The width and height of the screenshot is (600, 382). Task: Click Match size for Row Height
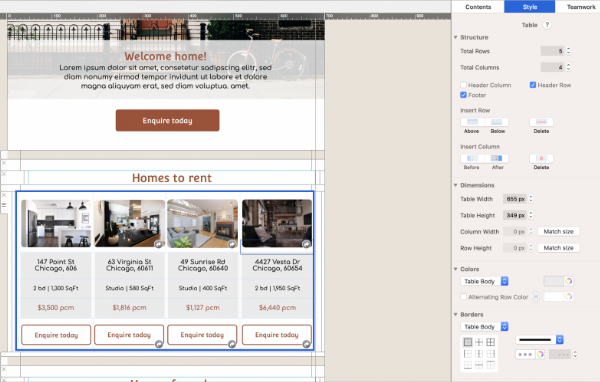(x=558, y=248)
